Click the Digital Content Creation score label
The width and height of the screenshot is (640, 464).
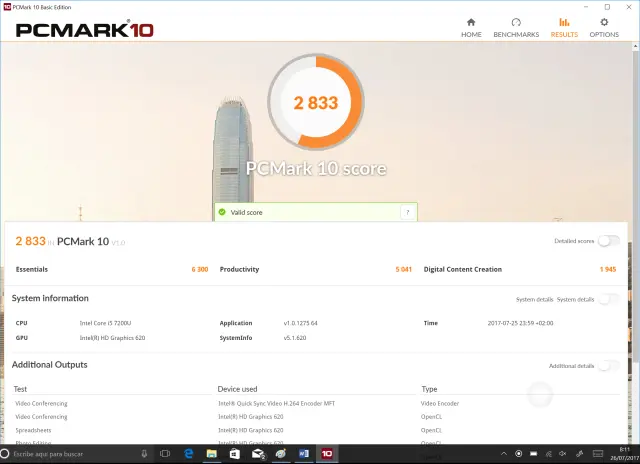click(x=463, y=269)
